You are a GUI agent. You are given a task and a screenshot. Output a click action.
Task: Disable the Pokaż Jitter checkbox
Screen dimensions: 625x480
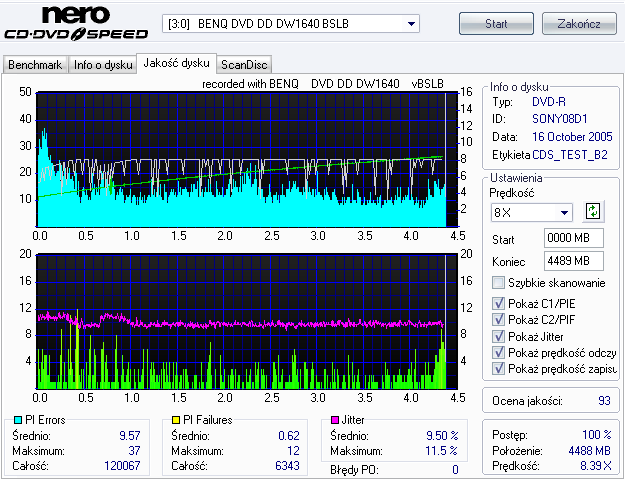[498, 336]
